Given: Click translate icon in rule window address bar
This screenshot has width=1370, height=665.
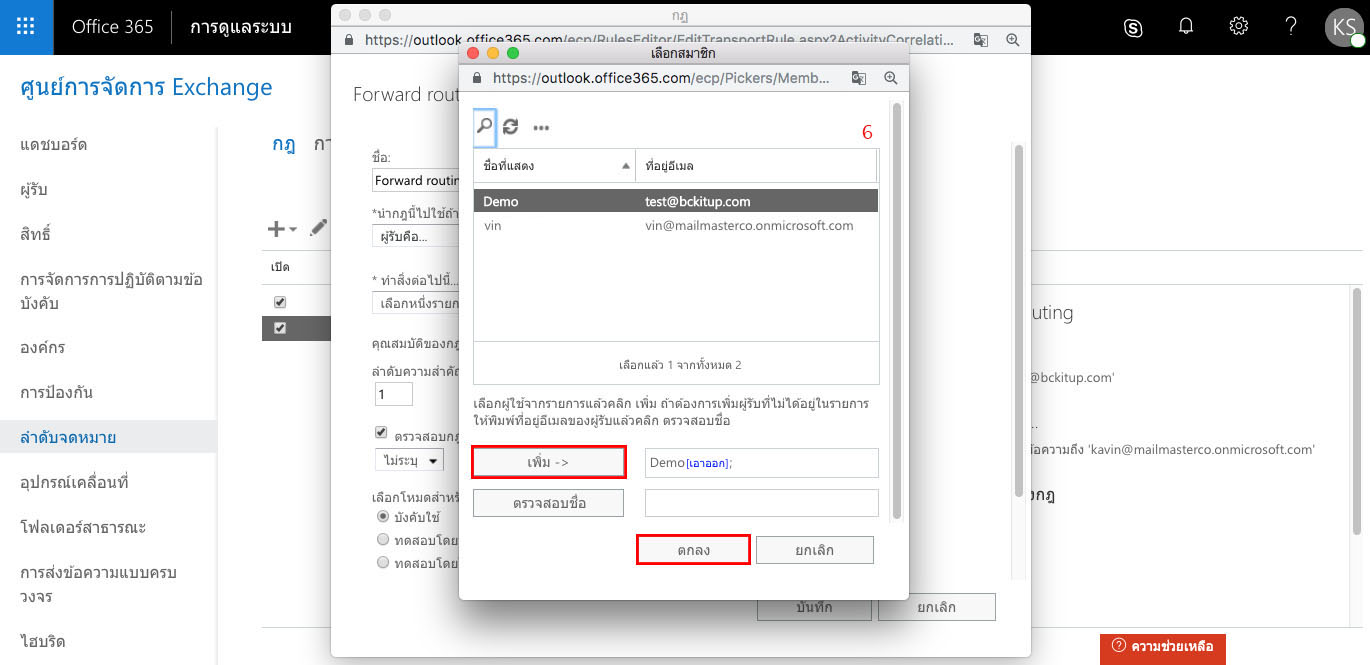Looking at the screenshot, I should pos(981,40).
